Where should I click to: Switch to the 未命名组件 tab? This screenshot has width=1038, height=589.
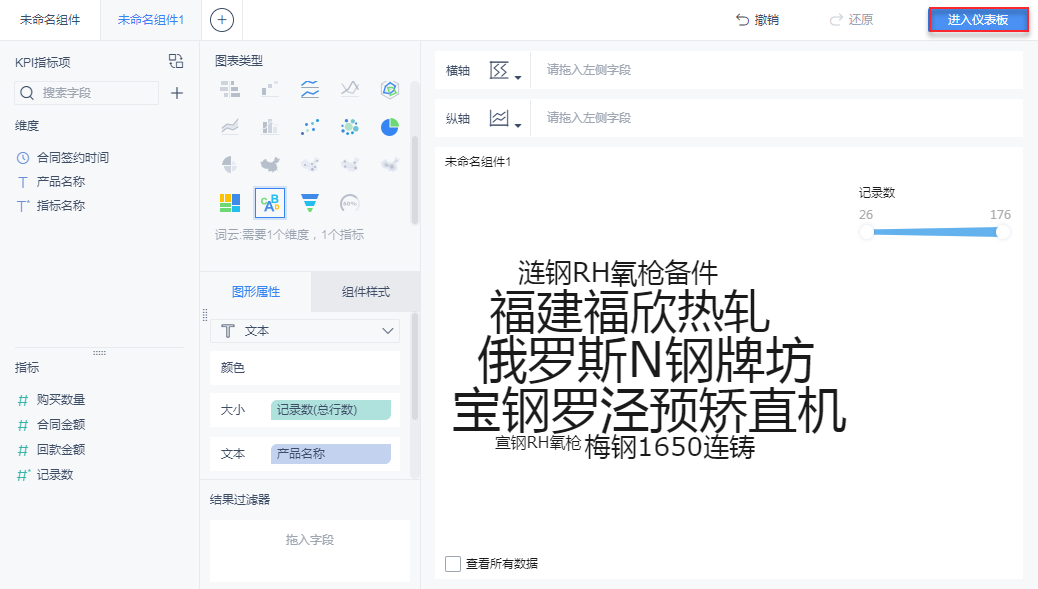[x=50, y=20]
